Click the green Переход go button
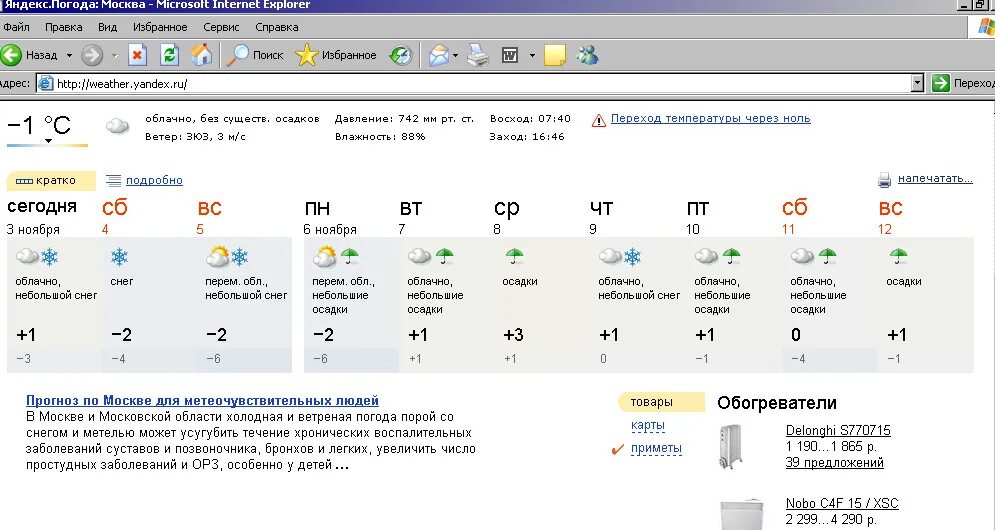Viewport: 995px width, 530px height. (963, 83)
